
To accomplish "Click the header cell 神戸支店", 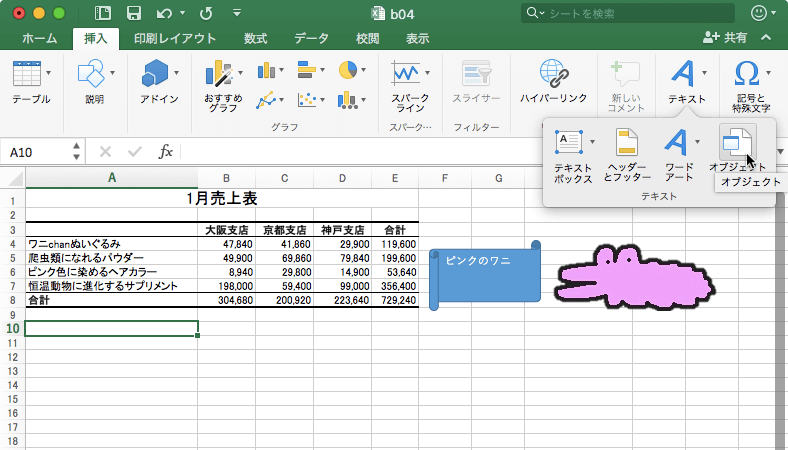I will tap(343, 230).
